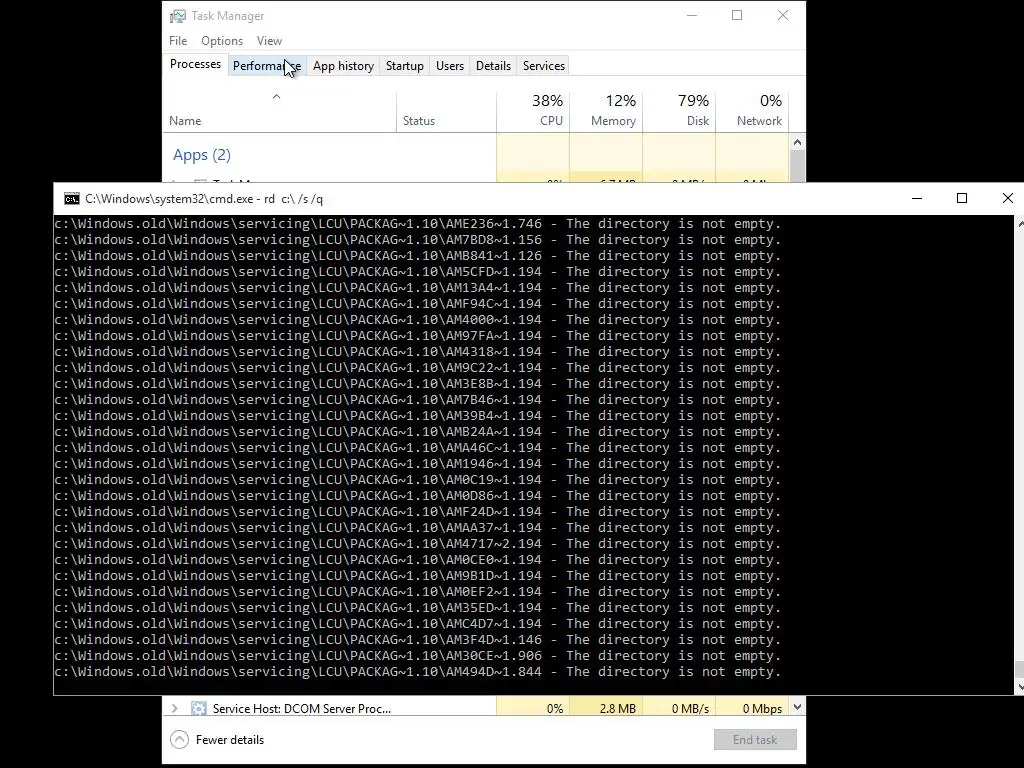Image resolution: width=1024 pixels, height=768 pixels.
Task: Open the Startup tab
Action: click(x=404, y=65)
